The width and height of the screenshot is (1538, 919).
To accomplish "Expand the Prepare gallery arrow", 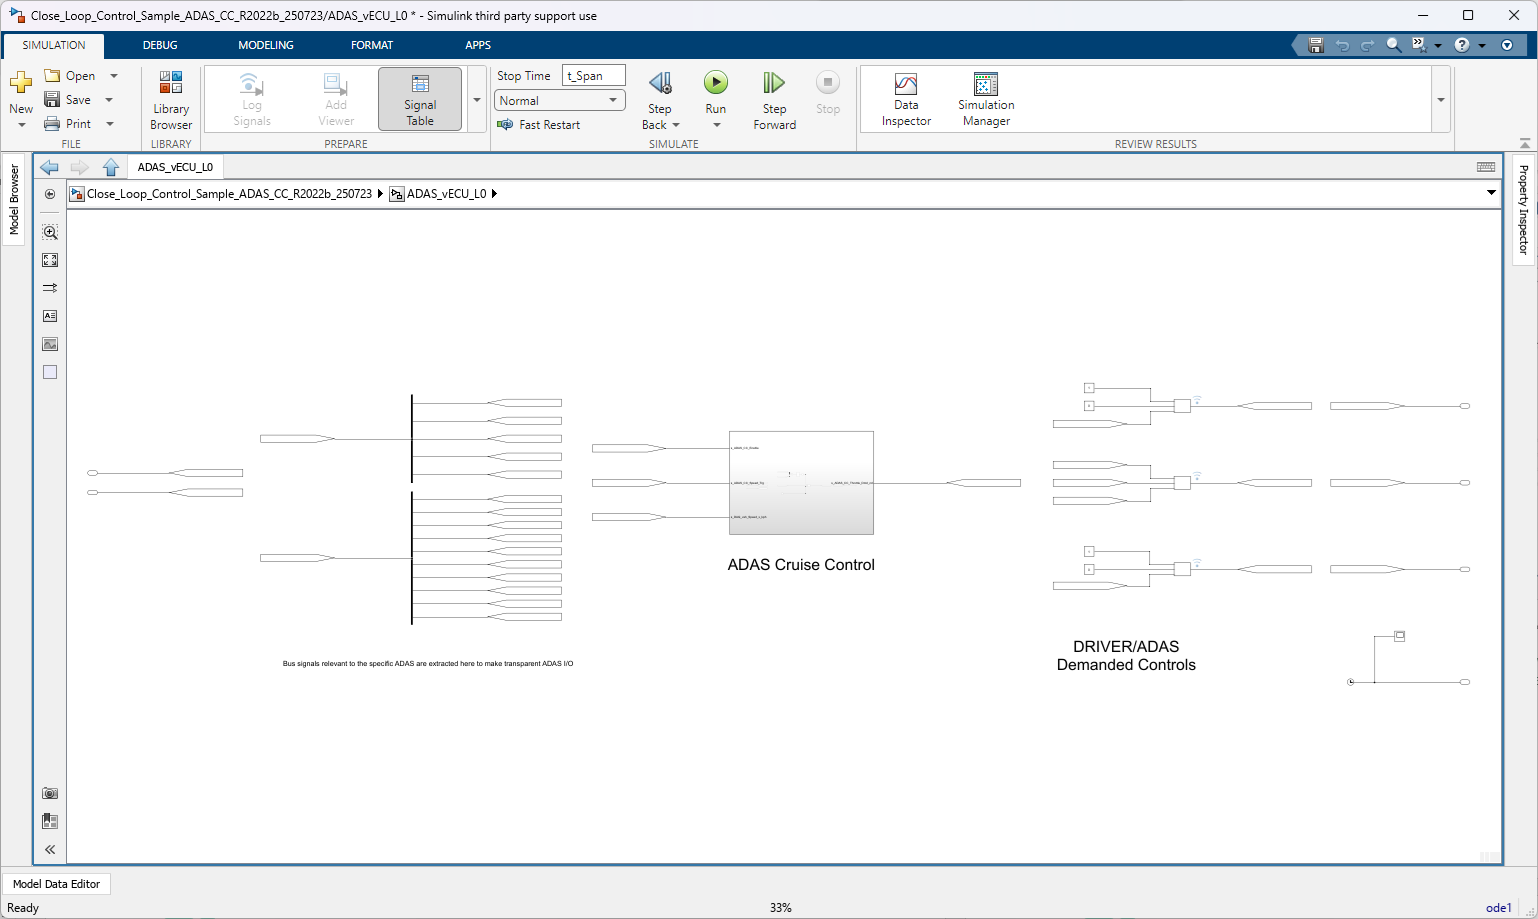I will click(477, 100).
